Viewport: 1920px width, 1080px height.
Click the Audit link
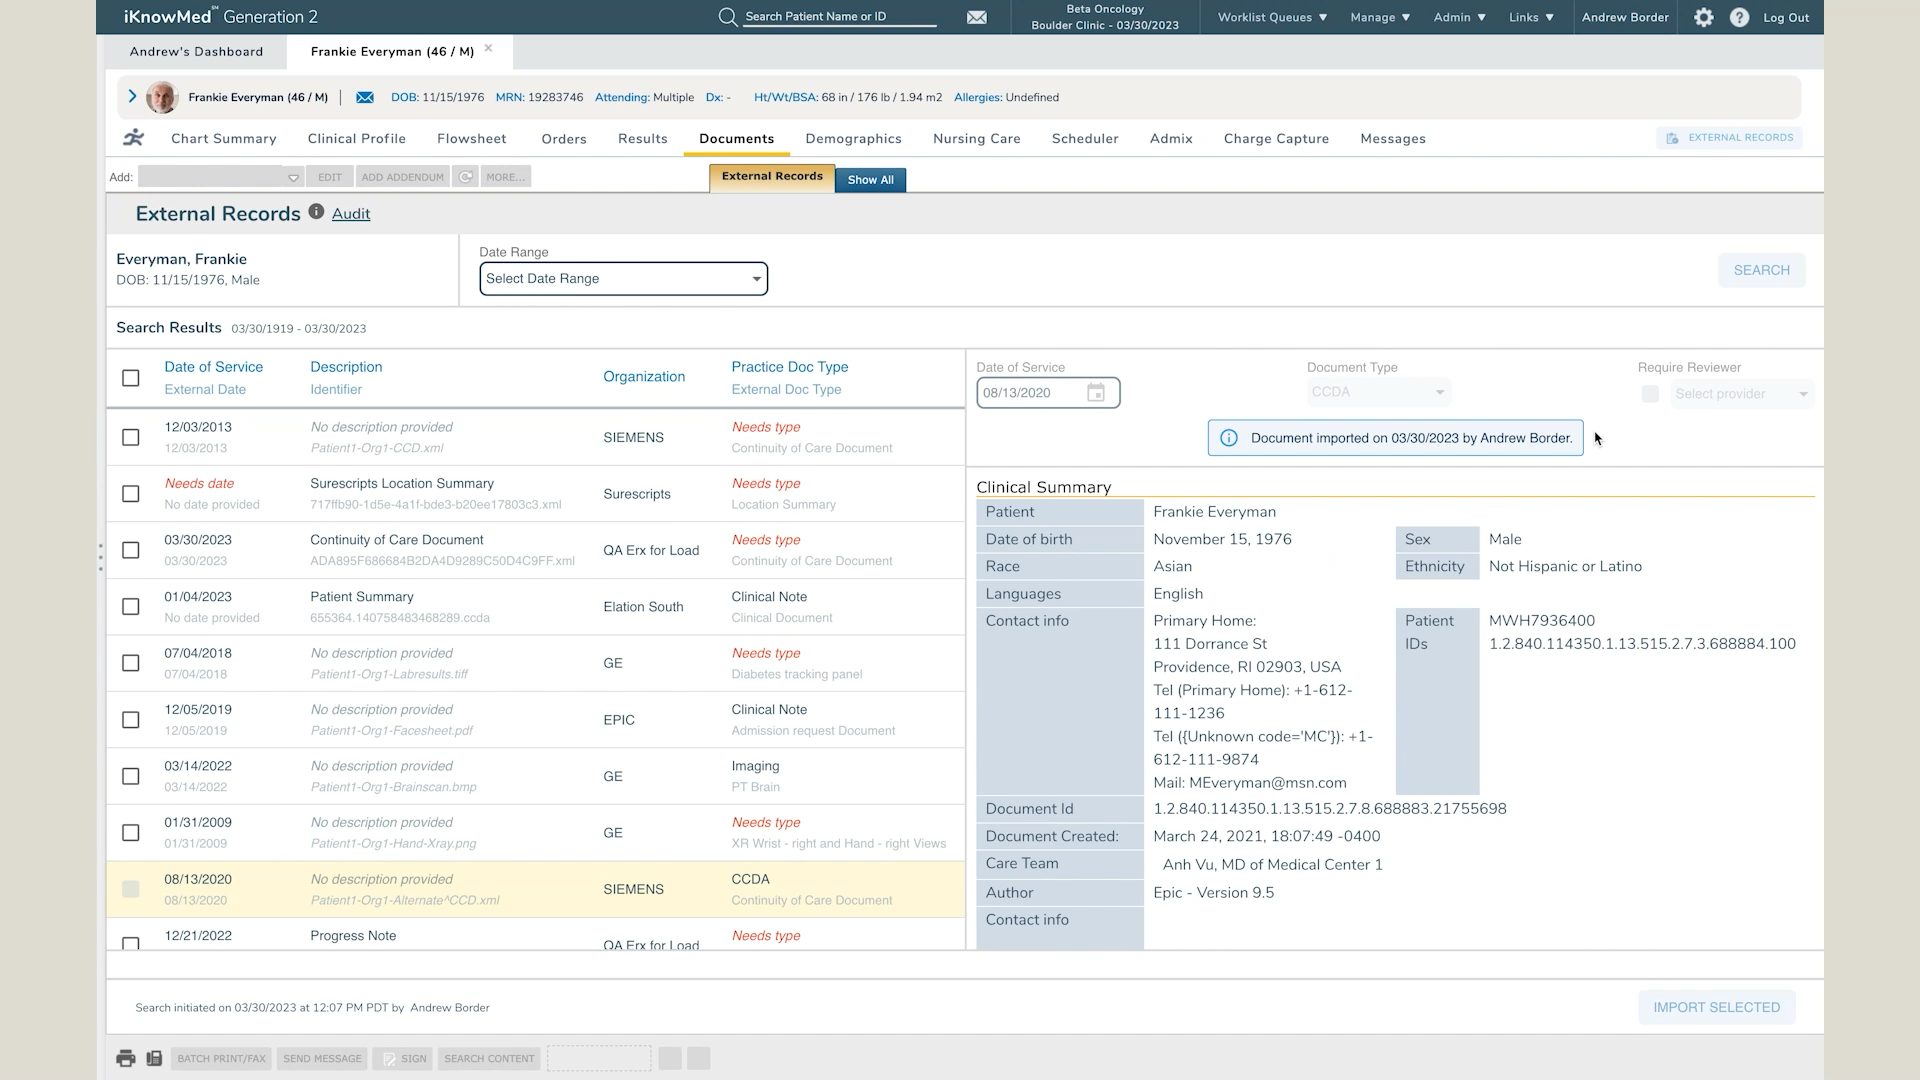tap(351, 214)
